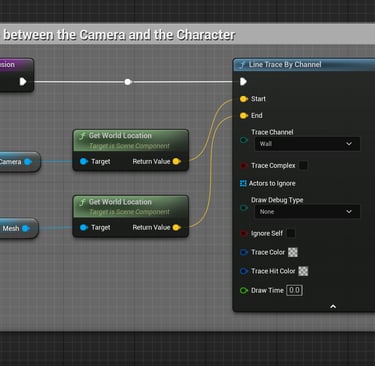Collapse the Line Trace node advanced pins arrow
The height and width of the screenshot is (366, 375).
pyautogui.click(x=333, y=307)
